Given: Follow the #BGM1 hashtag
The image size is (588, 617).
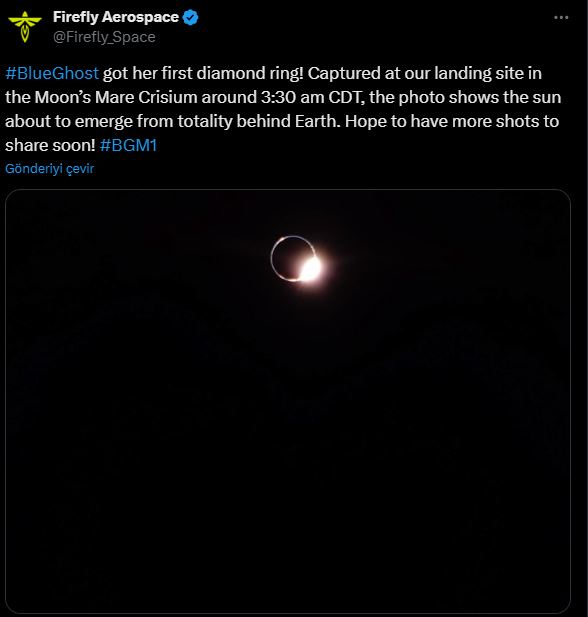Looking at the screenshot, I should coord(129,145).
